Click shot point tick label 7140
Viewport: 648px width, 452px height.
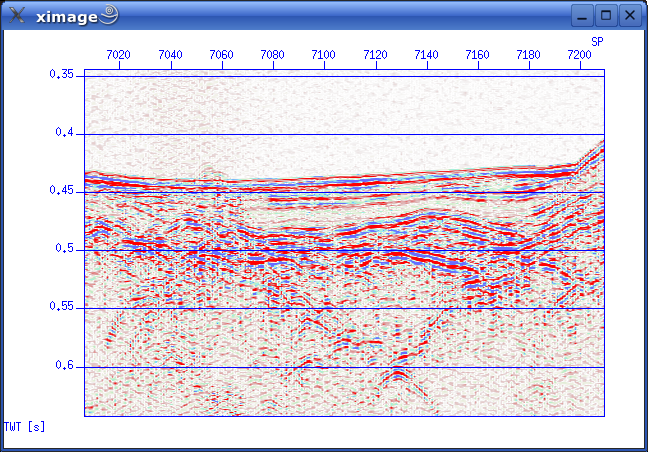click(x=426, y=54)
